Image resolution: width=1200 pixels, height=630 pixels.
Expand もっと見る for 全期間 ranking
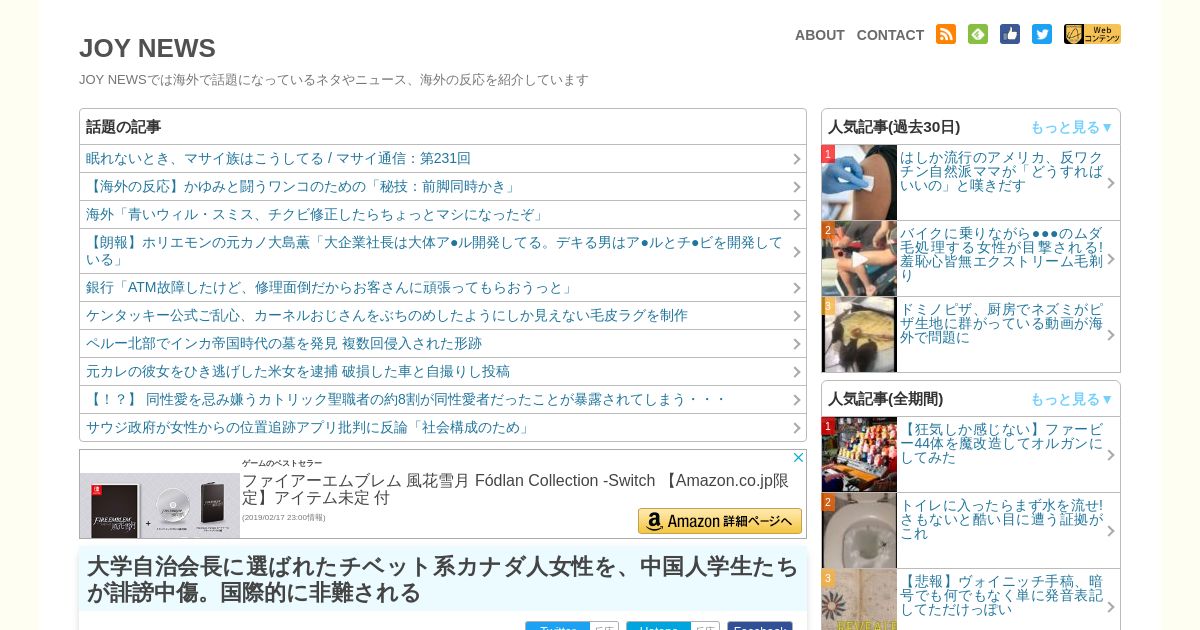(x=1071, y=399)
